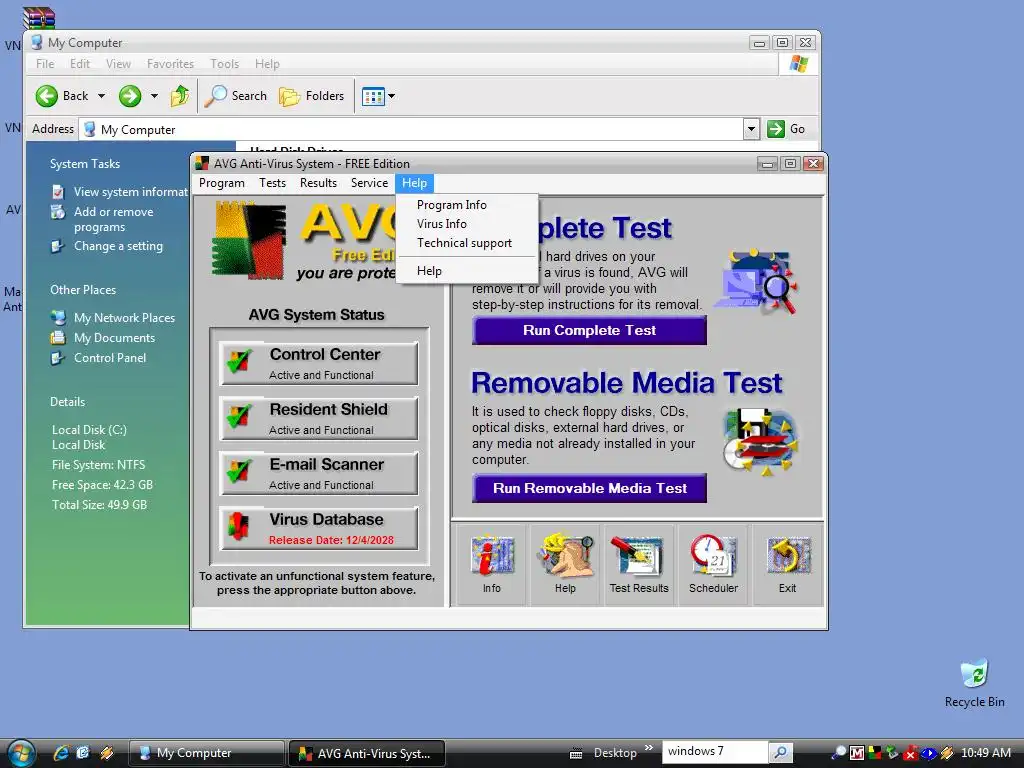Click the Resident Shield status button
The height and width of the screenshot is (768, 1024).
[319, 418]
